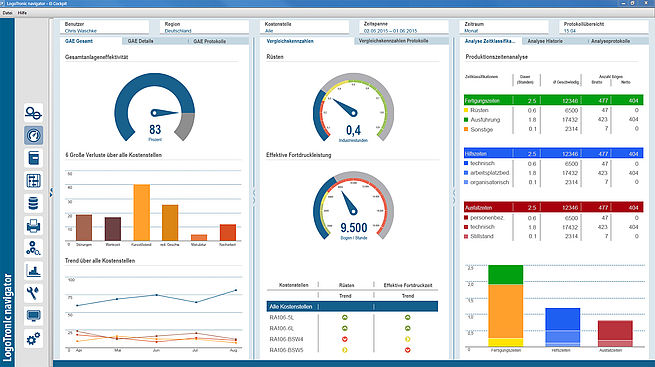
Task: Click the book icon in sidebar
Action: pos(33,158)
